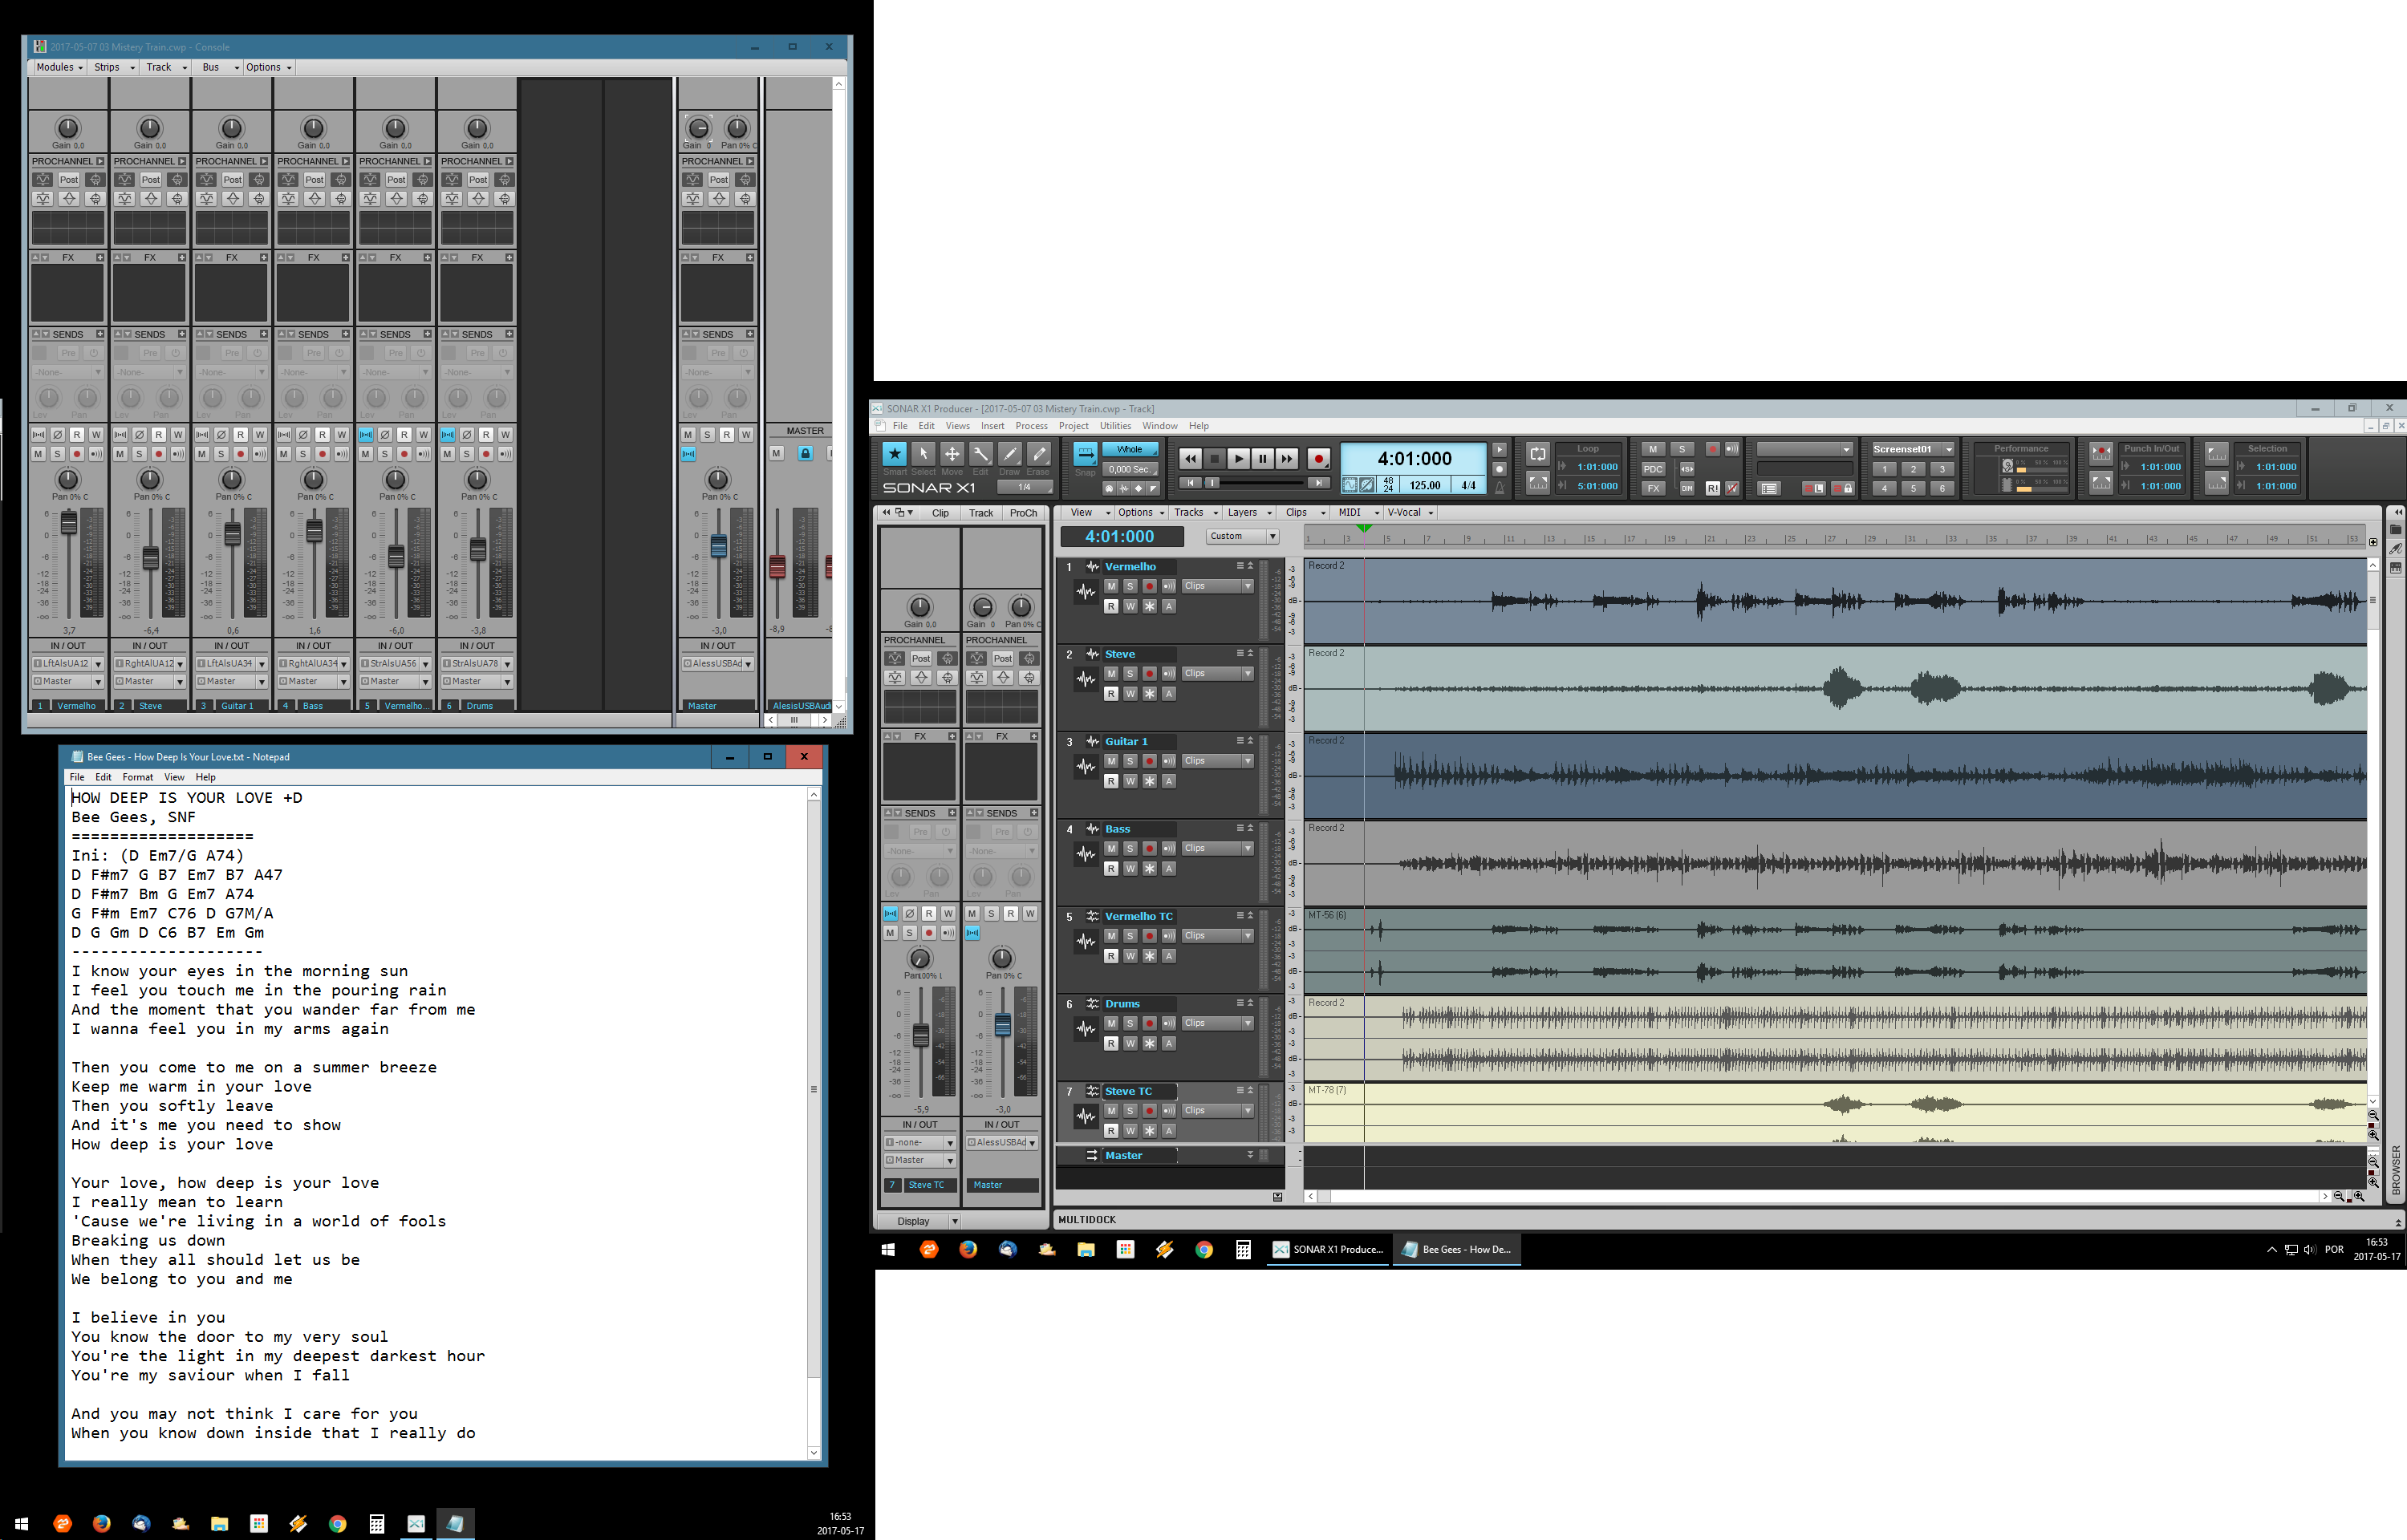Fast forward the transport
Viewport: 2407px width, 1540px height.
tap(1287, 458)
